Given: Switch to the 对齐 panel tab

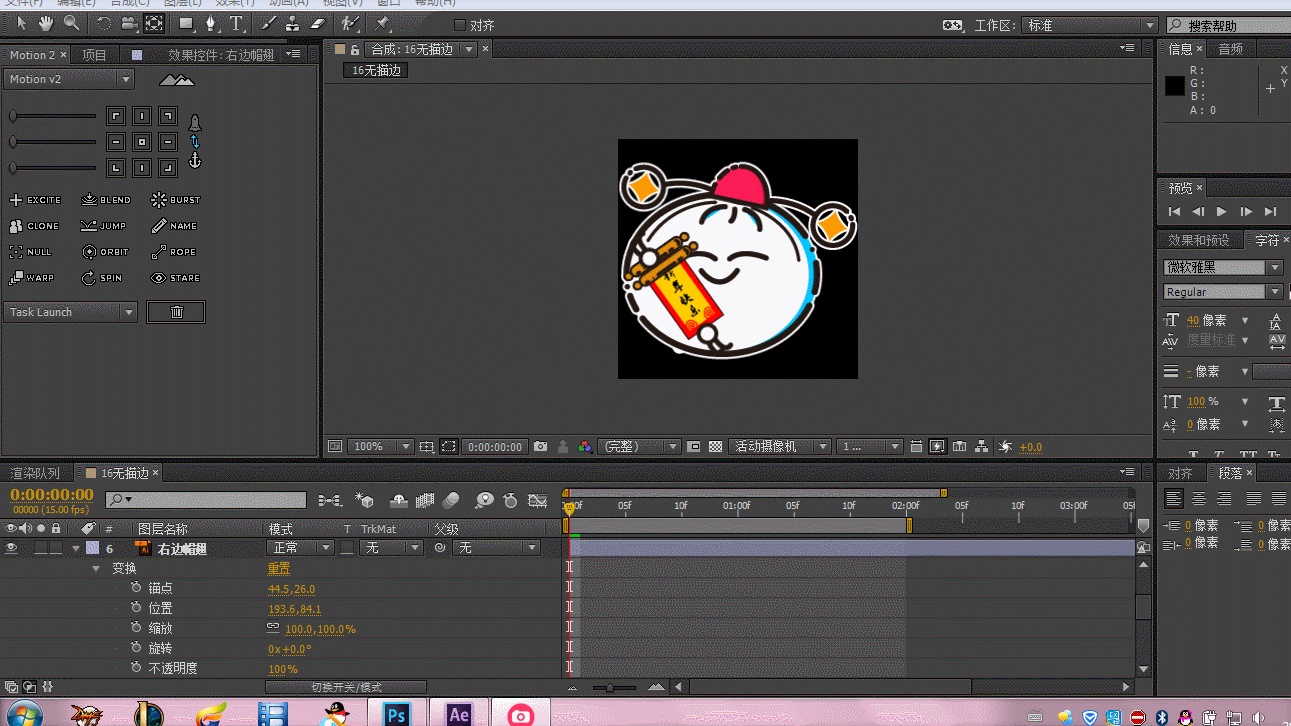Looking at the screenshot, I should click(1180, 473).
